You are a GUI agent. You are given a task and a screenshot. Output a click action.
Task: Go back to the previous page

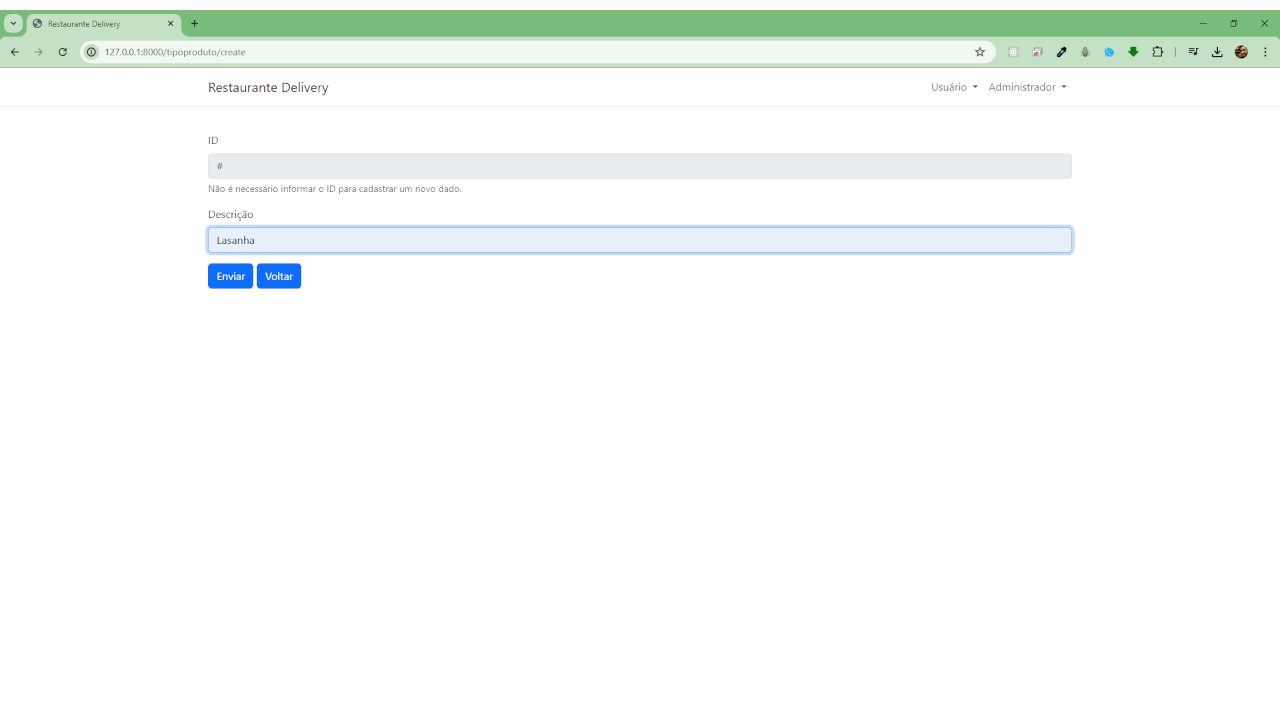[x=15, y=52]
